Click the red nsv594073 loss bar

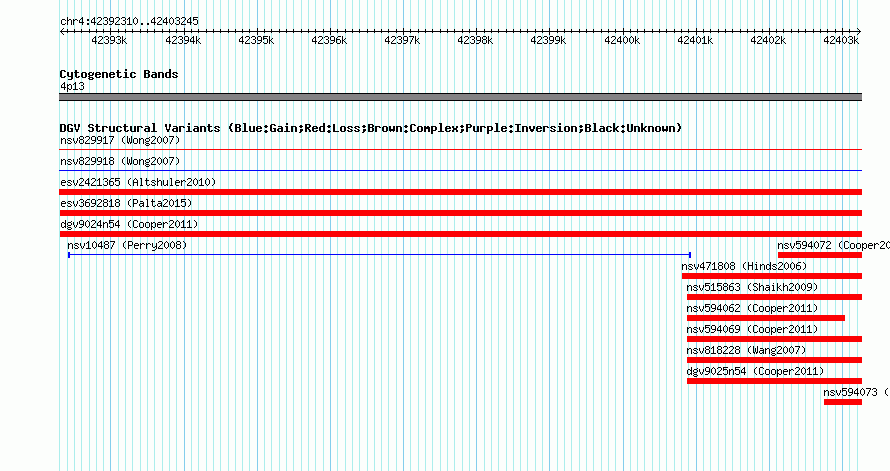(843, 402)
